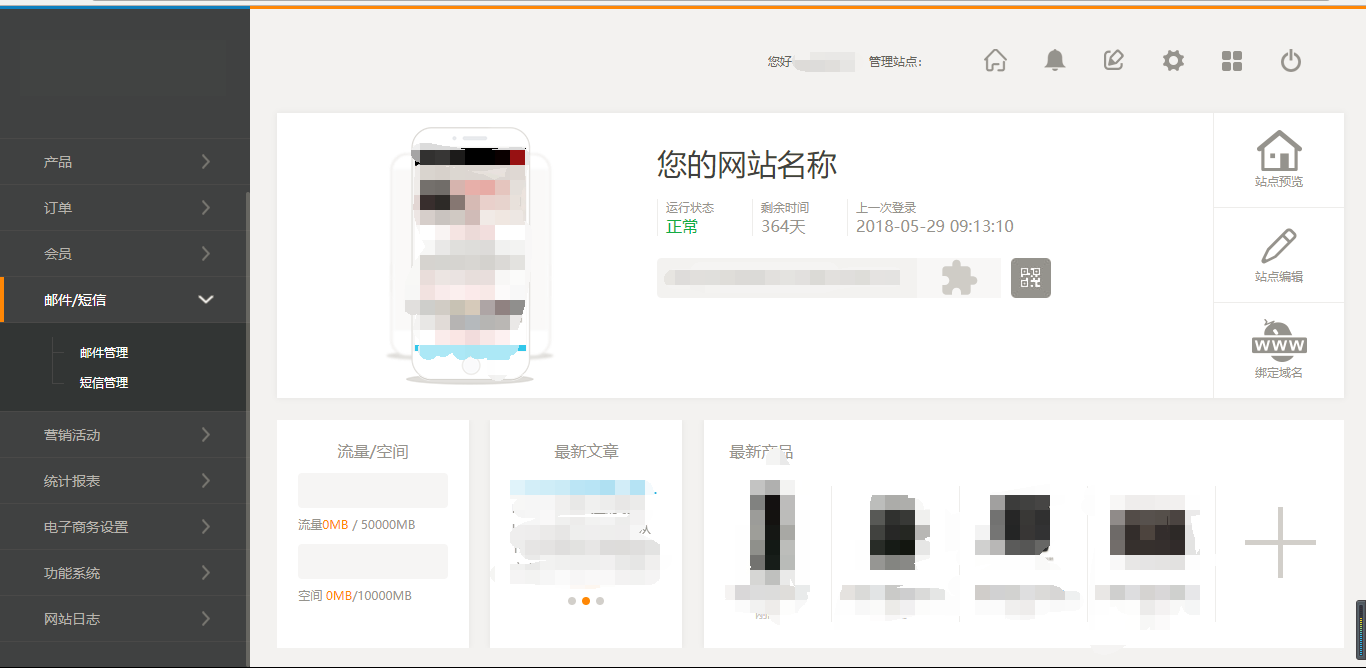Select 短信管理 submenu item

pyautogui.click(x=104, y=383)
